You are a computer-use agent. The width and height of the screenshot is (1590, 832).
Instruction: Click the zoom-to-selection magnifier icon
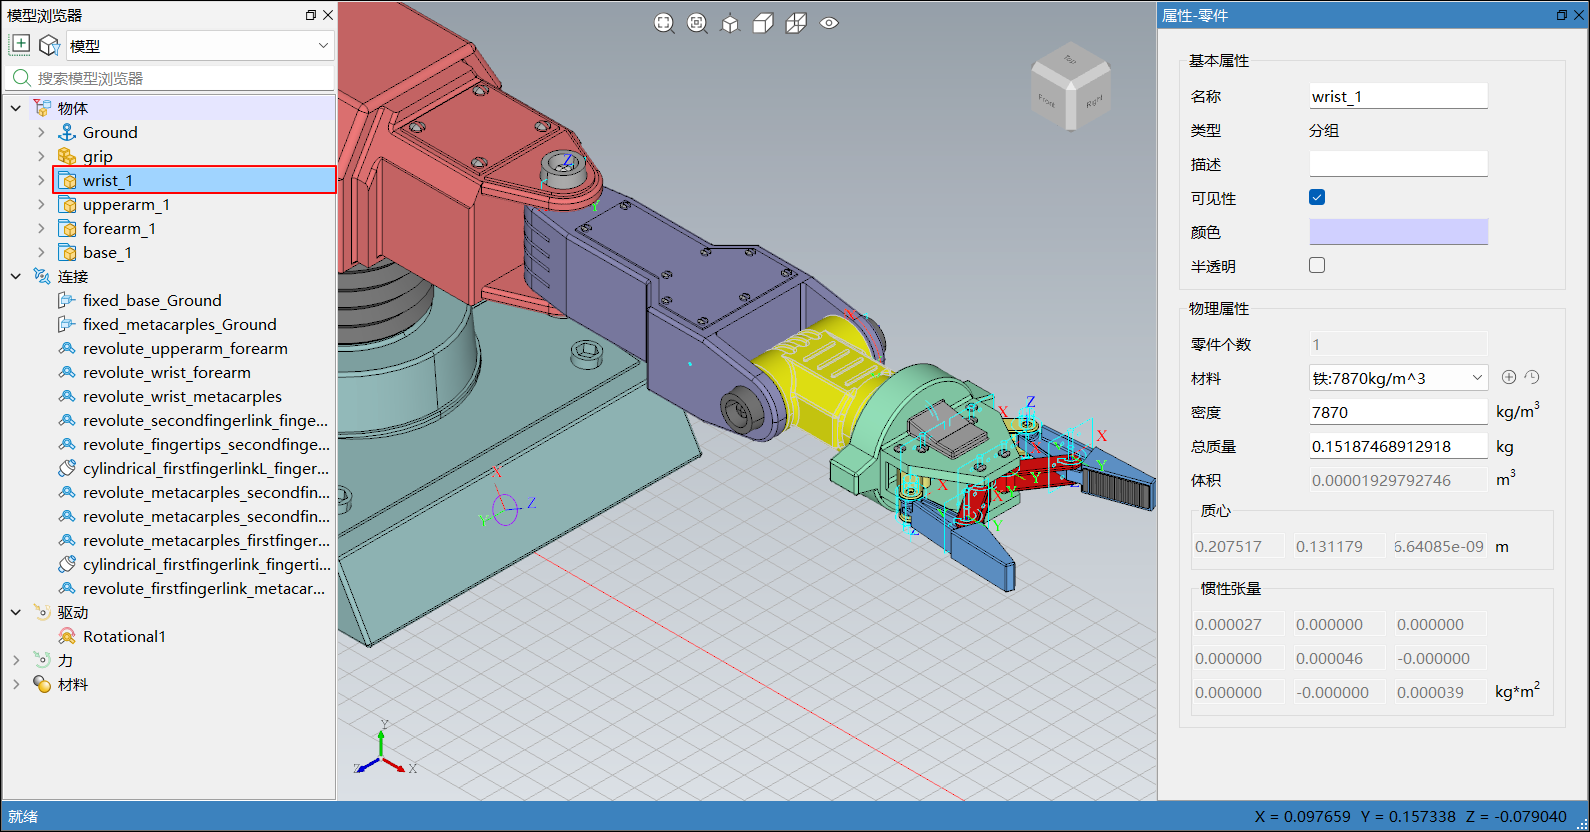697,23
